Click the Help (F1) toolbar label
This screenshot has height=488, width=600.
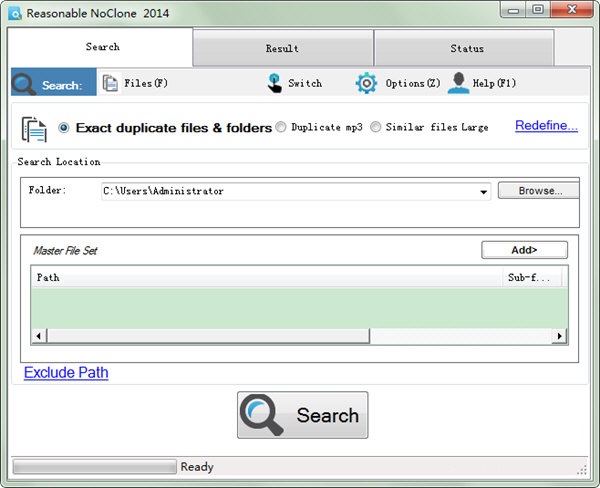[x=494, y=83]
